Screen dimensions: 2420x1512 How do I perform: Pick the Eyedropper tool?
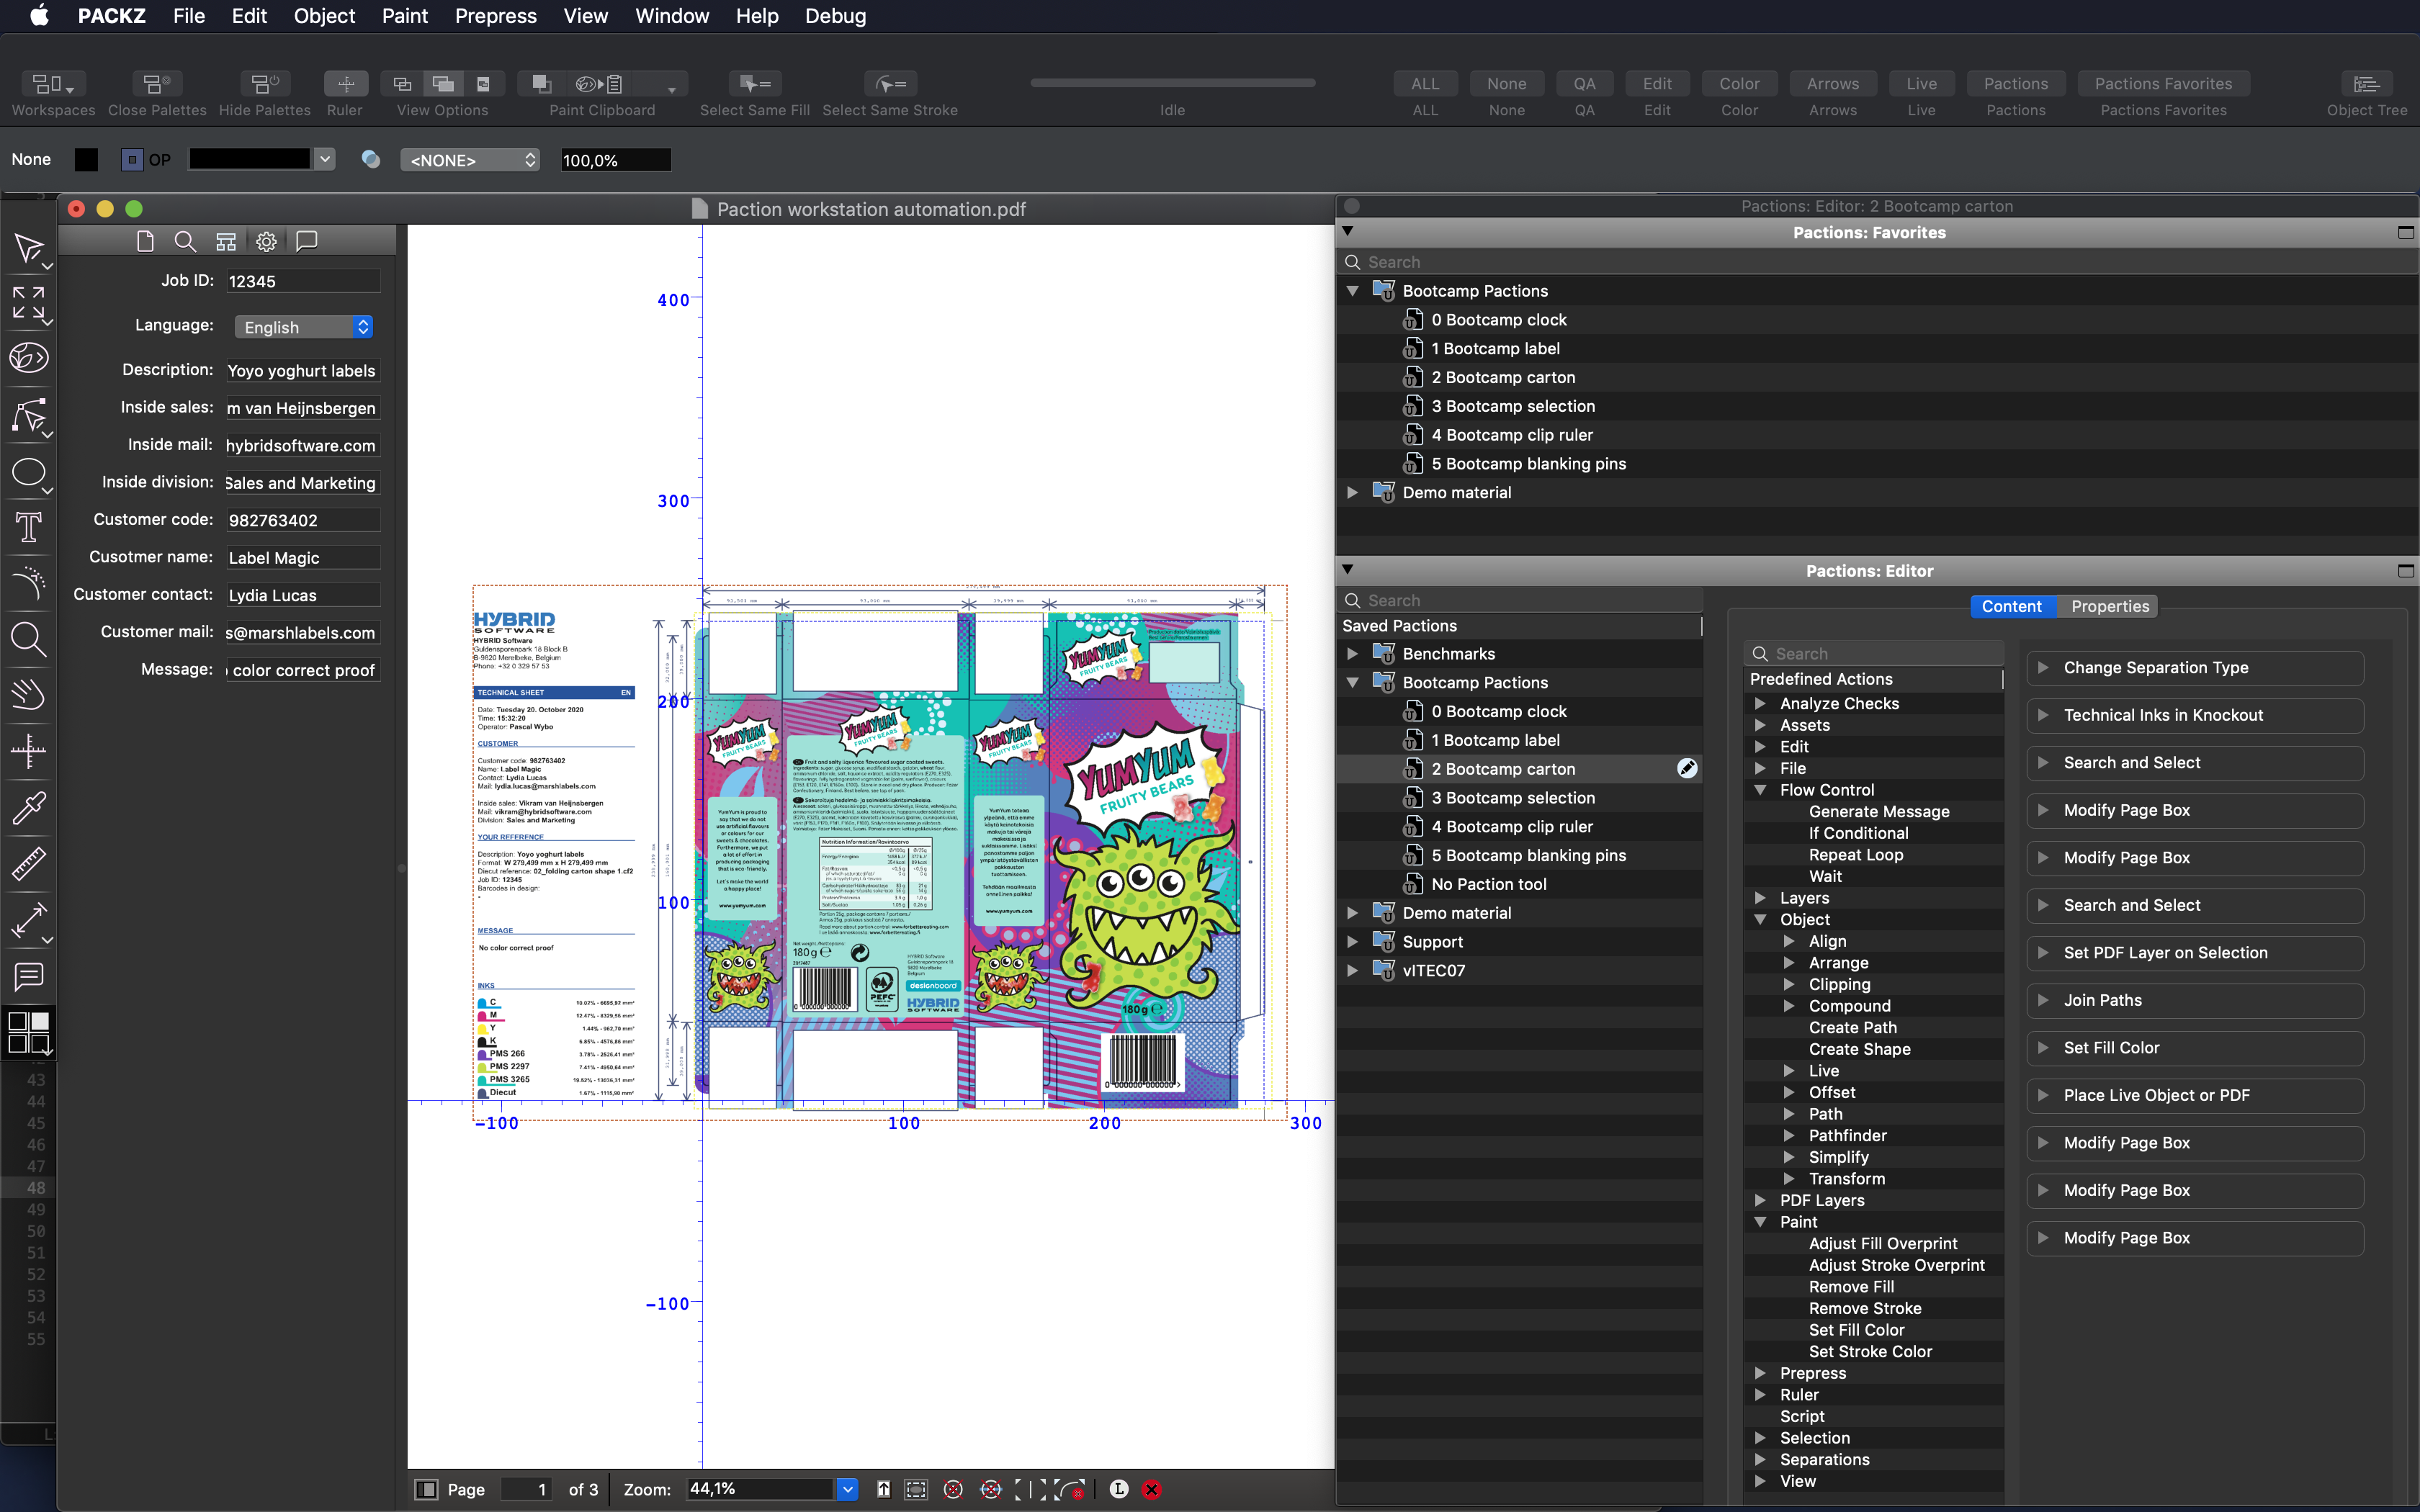tap(28, 807)
